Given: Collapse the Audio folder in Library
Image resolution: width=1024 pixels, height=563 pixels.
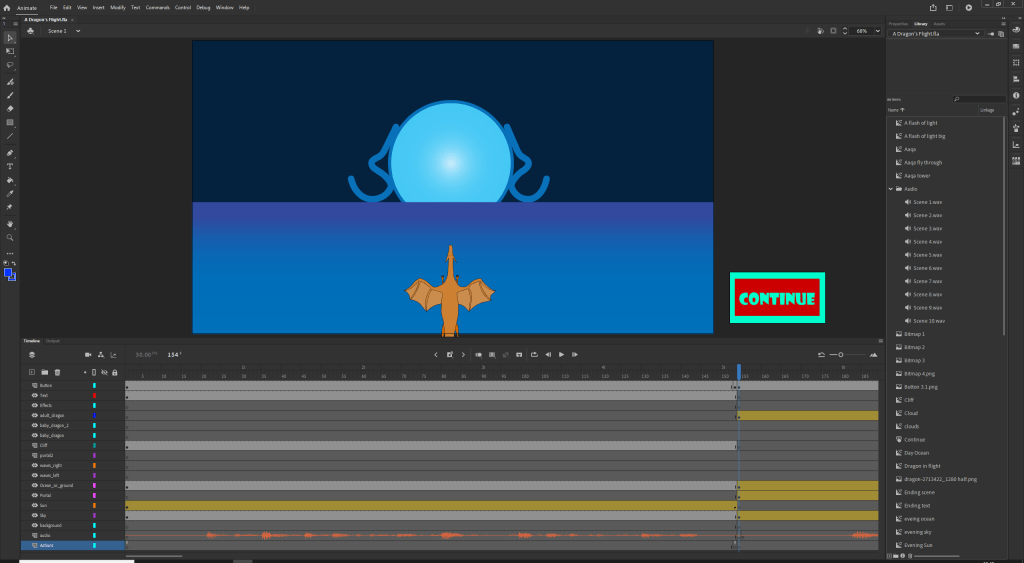Looking at the screenshot, I should 891,188.
